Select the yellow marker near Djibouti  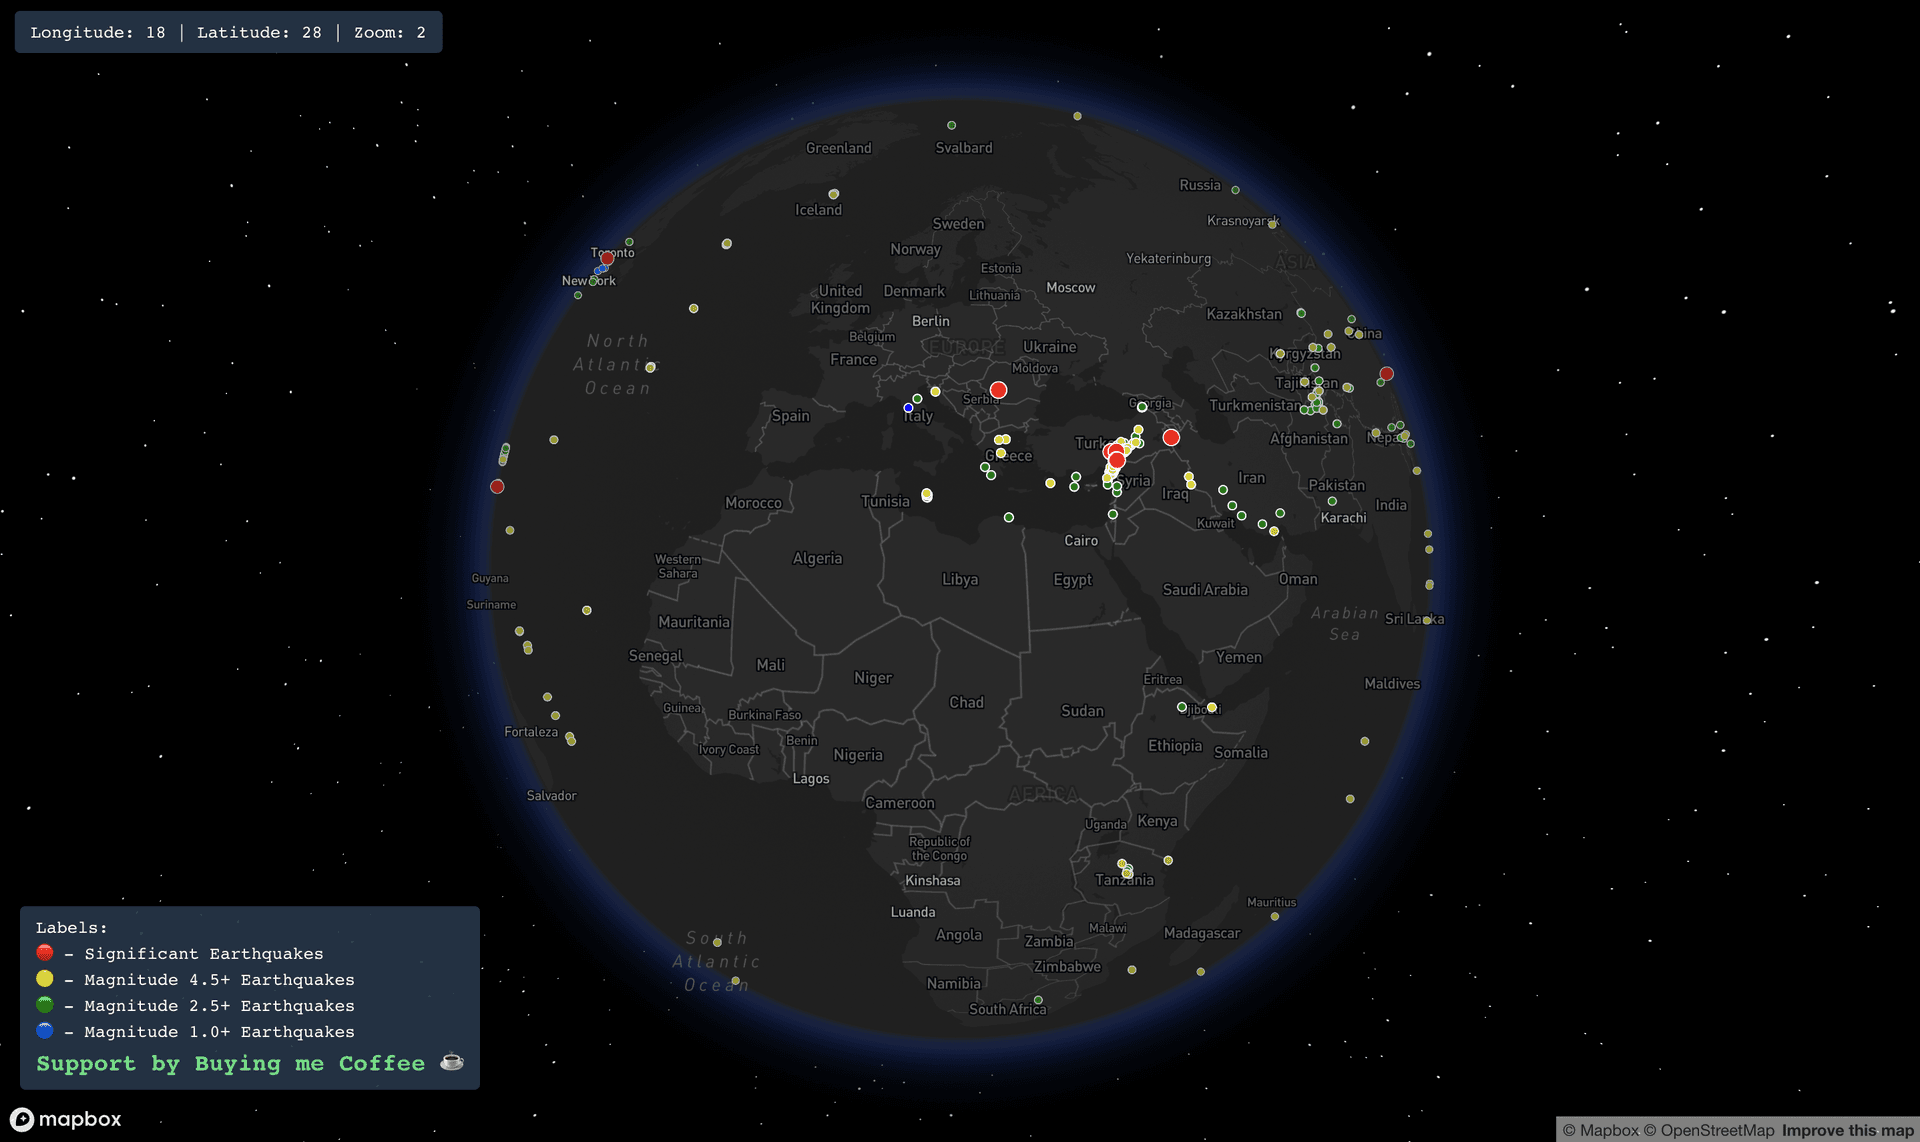pyautogui.click(x=1212, y=707)
